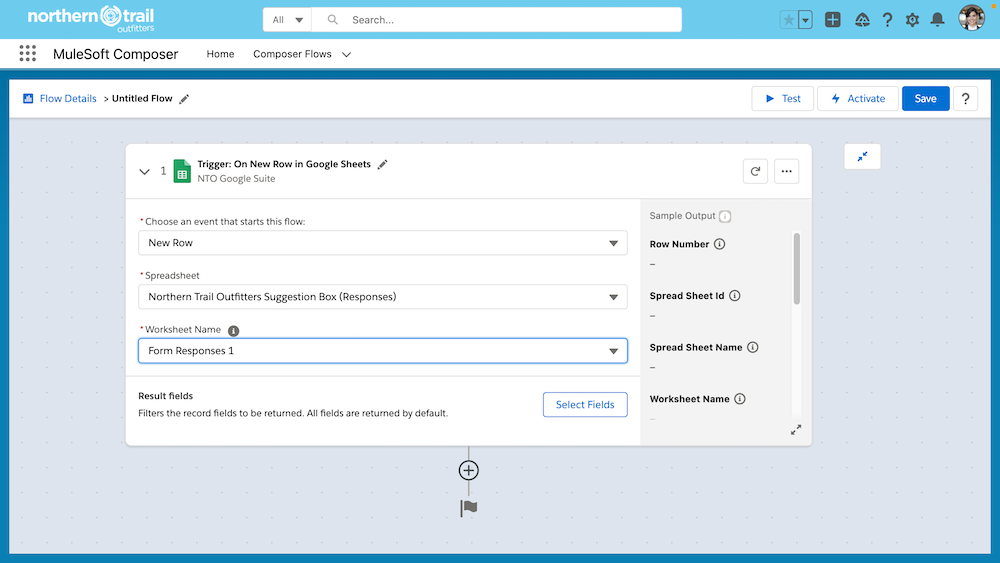This screenshot has width=1000, height=563.
Task: Click the Row Number info icon
Action: point(719,244)
